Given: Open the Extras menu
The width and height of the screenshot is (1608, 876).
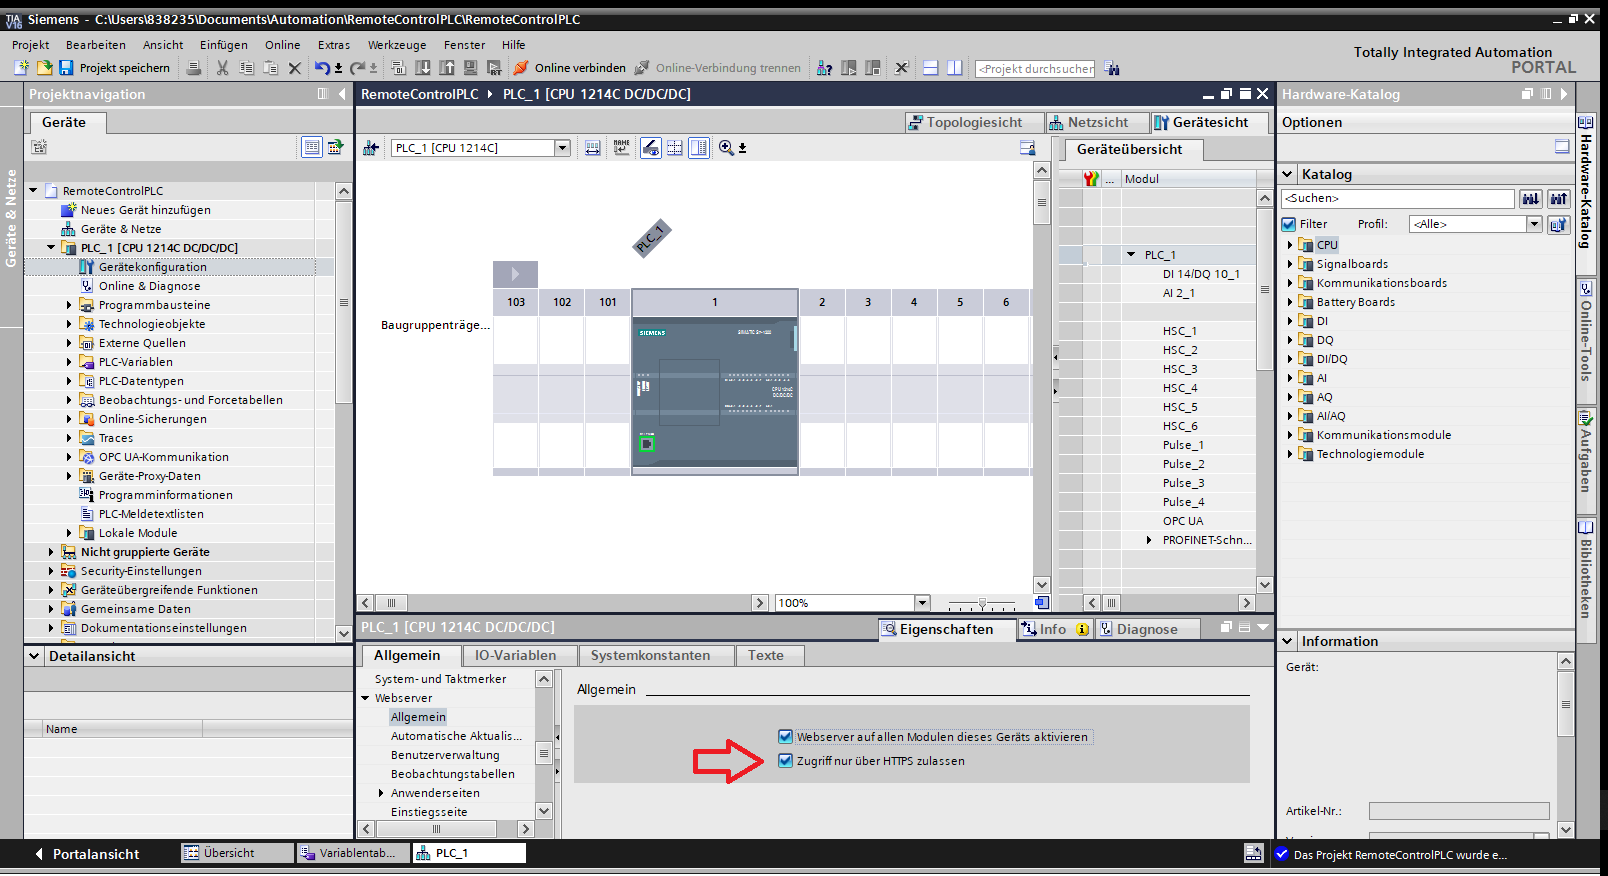Looking at the screenshot, I should (334, 45).
